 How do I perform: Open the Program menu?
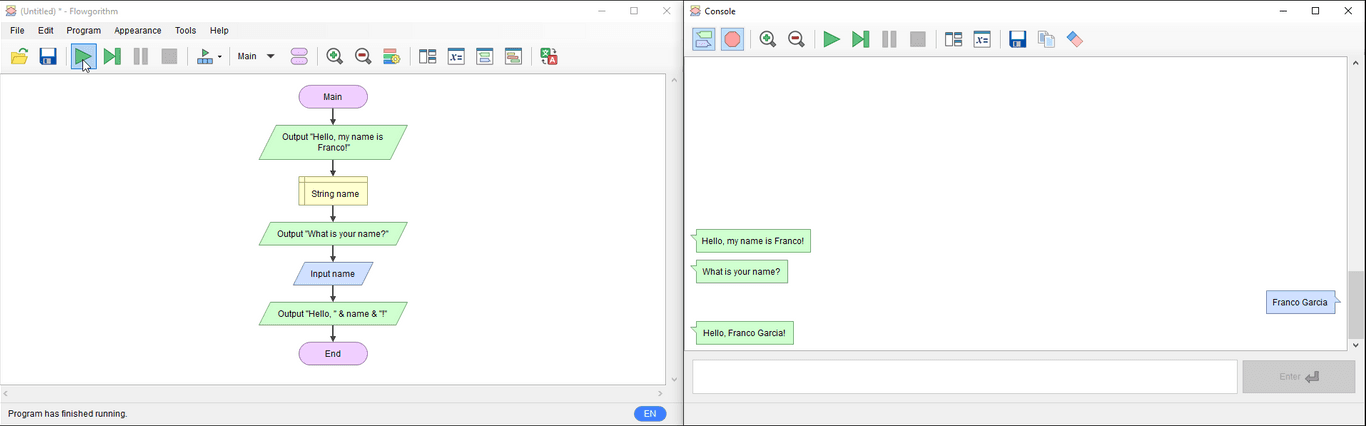pyautogui.click(x=84, y=31)
